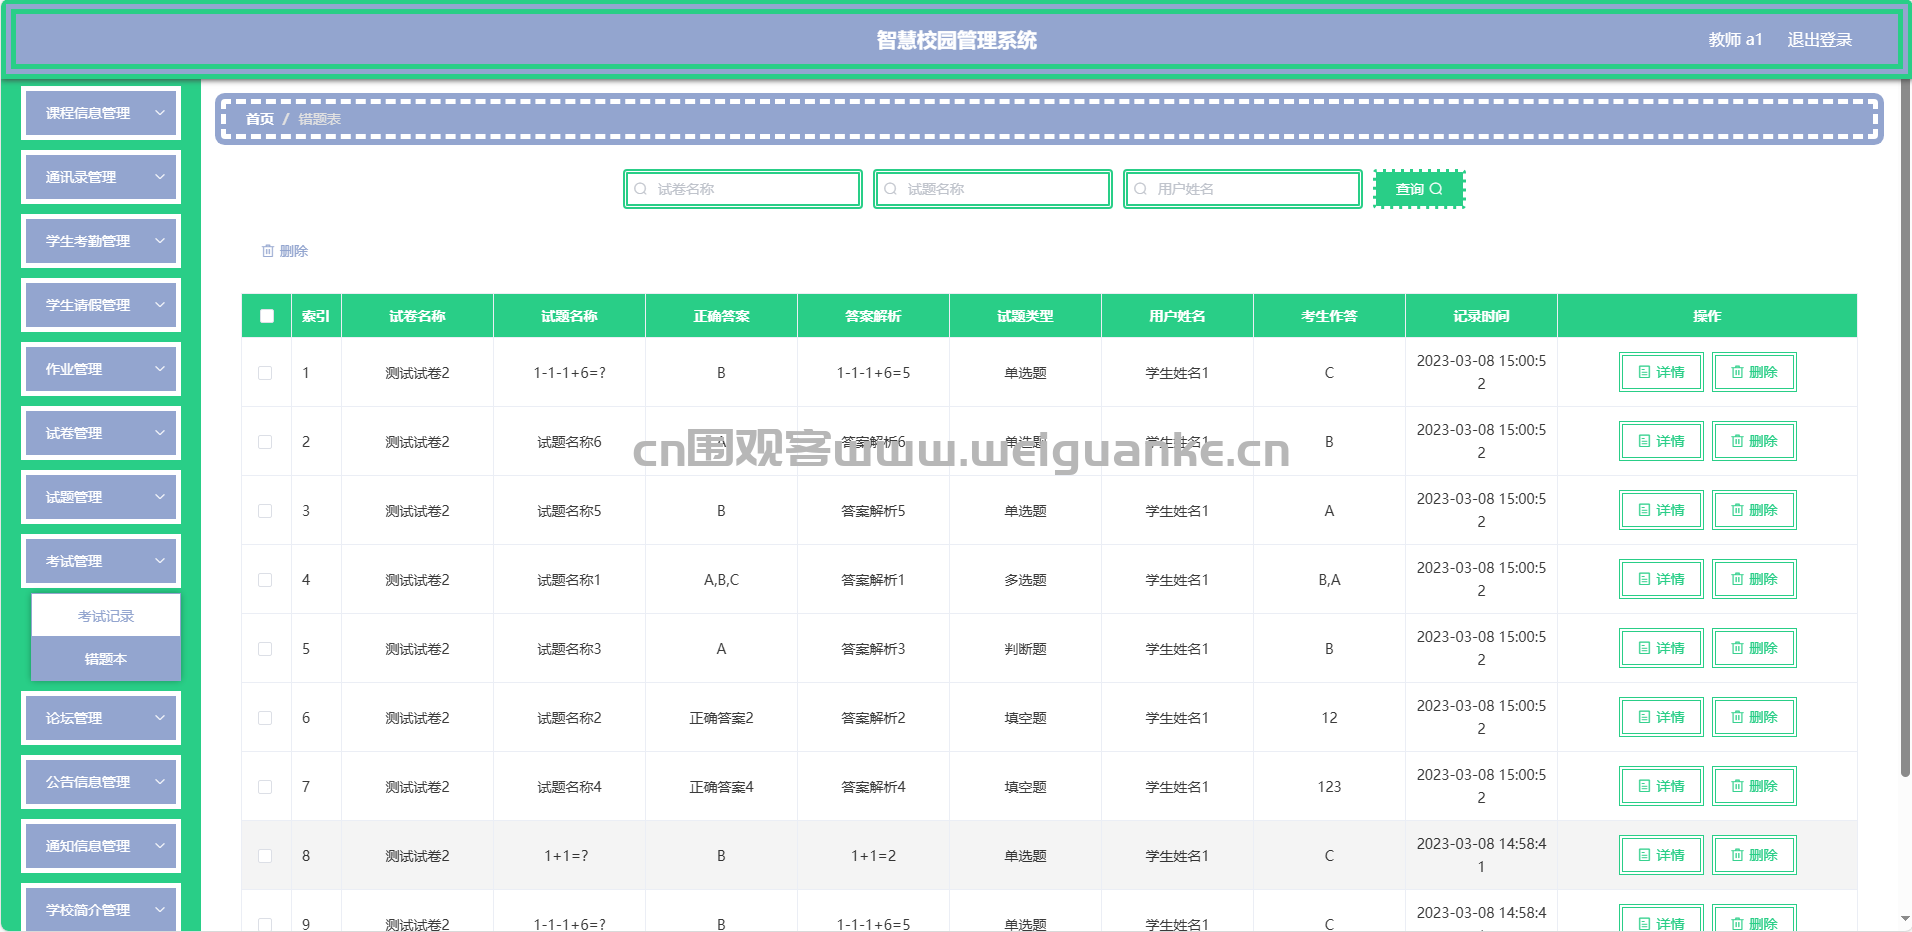Open the 公告信息管理 sidebar menu
This screenshot has height=932, width=1912.
click(x=101, y=782)
